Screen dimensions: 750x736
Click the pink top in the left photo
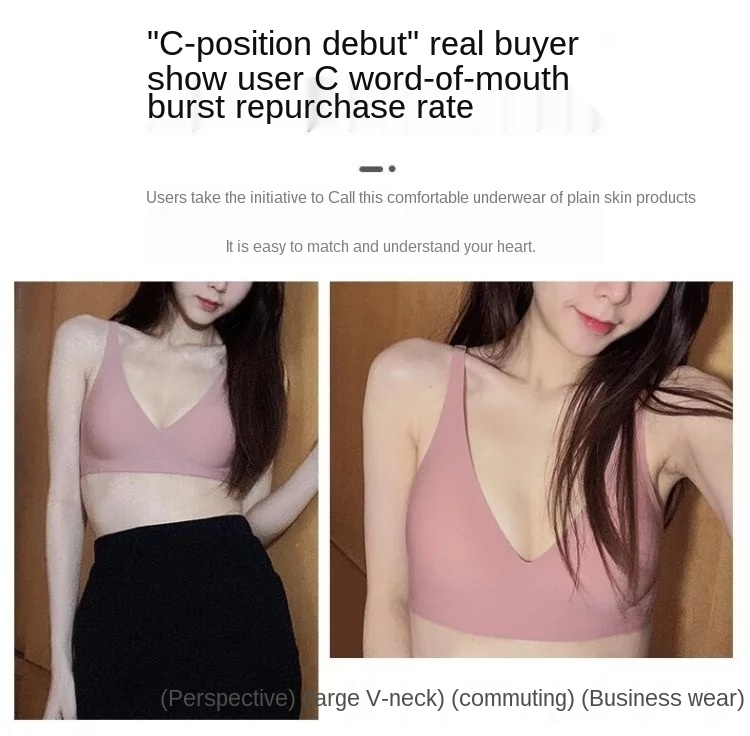coord(158,430)
